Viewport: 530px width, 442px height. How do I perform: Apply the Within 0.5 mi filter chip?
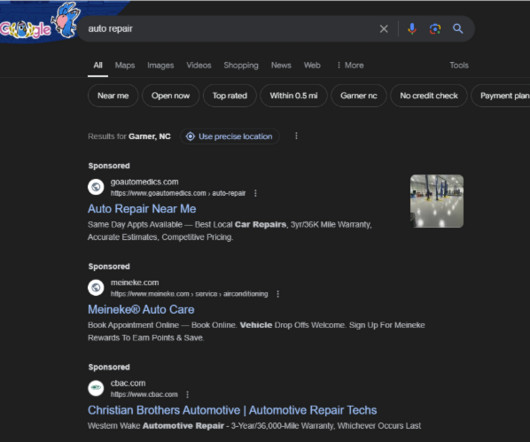pyautogui.click(x=293, y=96)
